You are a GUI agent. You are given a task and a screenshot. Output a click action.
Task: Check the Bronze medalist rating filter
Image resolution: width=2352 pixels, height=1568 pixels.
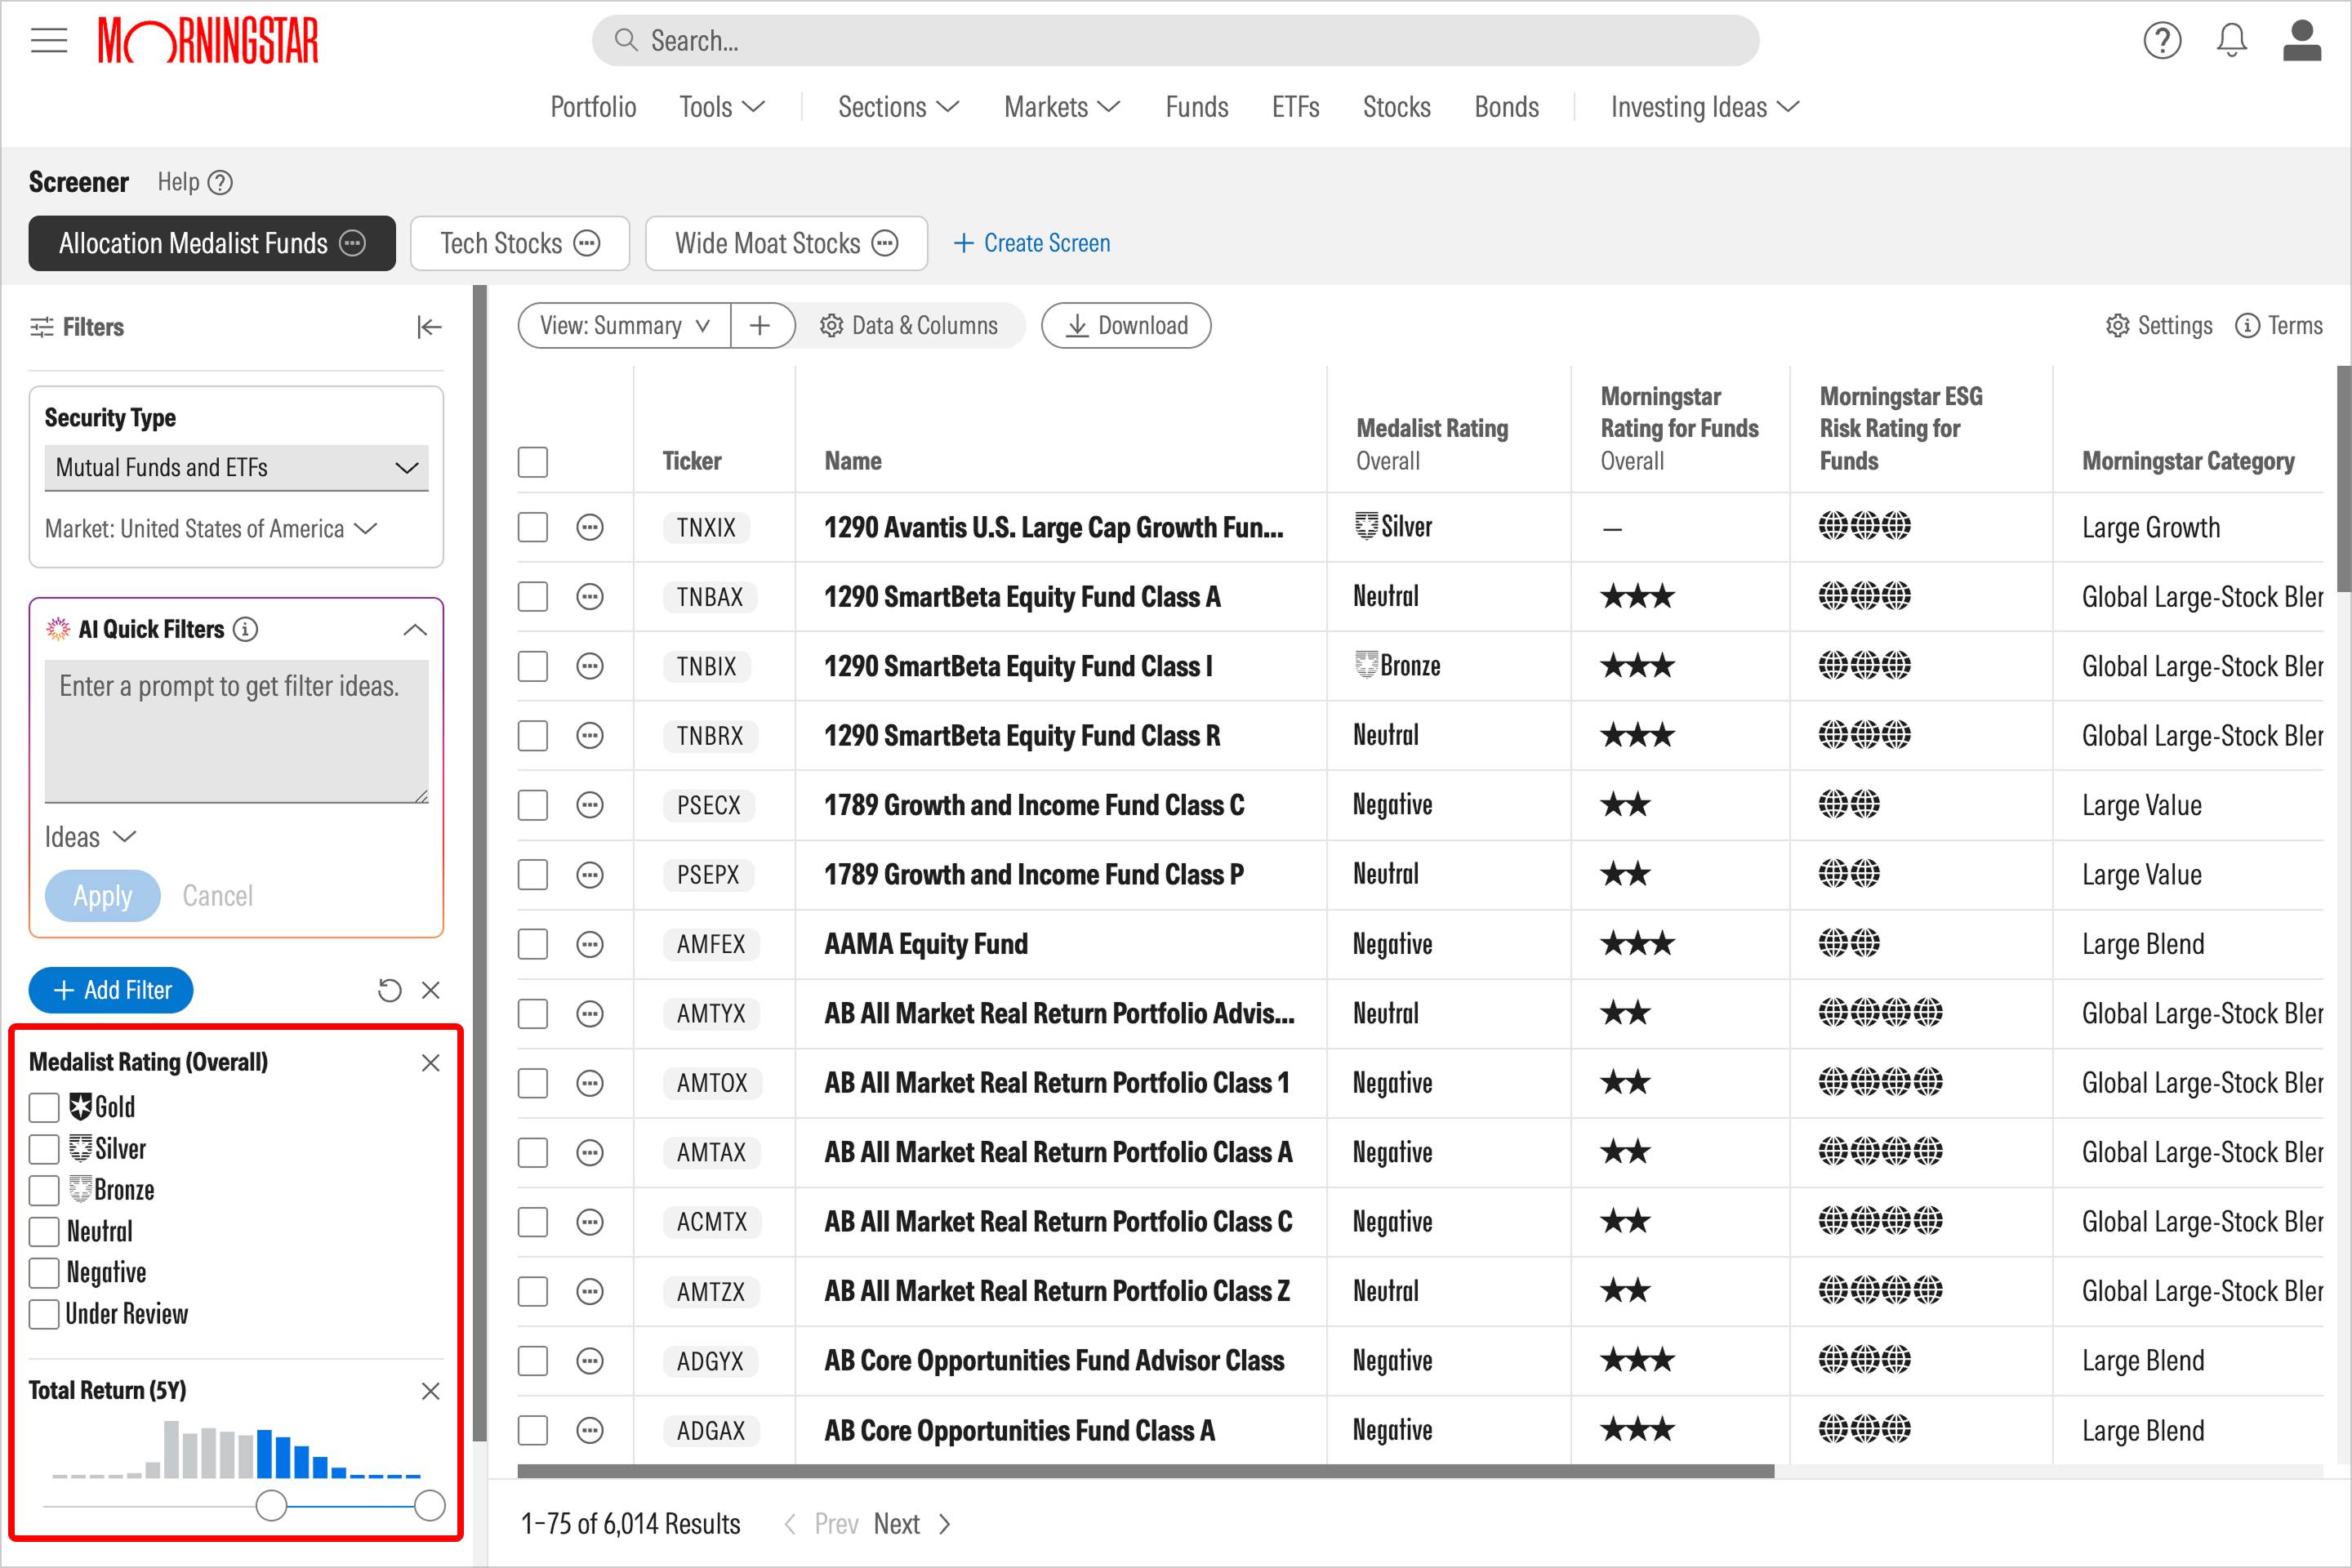click(x=44, y=1190)
